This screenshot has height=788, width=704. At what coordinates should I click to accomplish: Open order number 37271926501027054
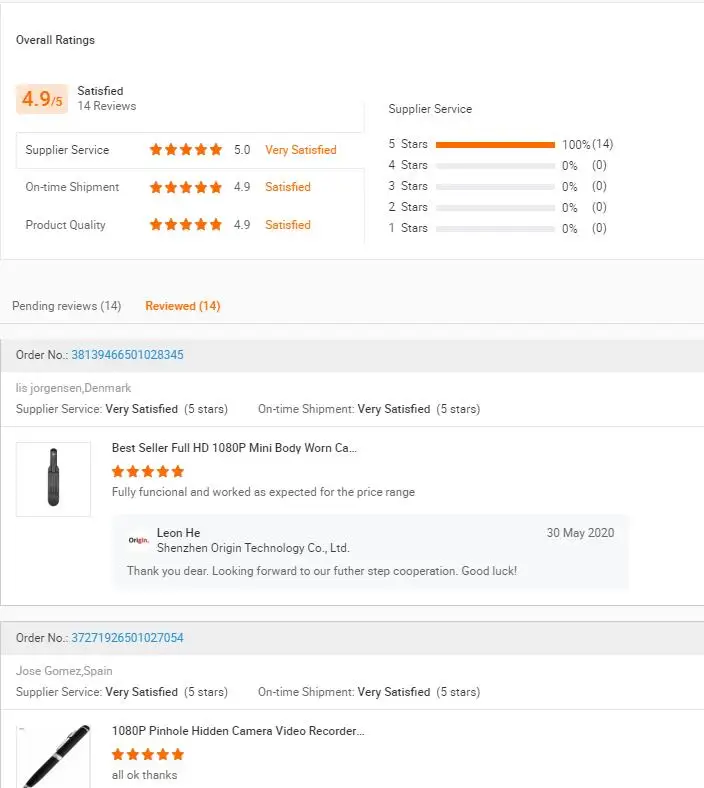(x=127, y=638)
